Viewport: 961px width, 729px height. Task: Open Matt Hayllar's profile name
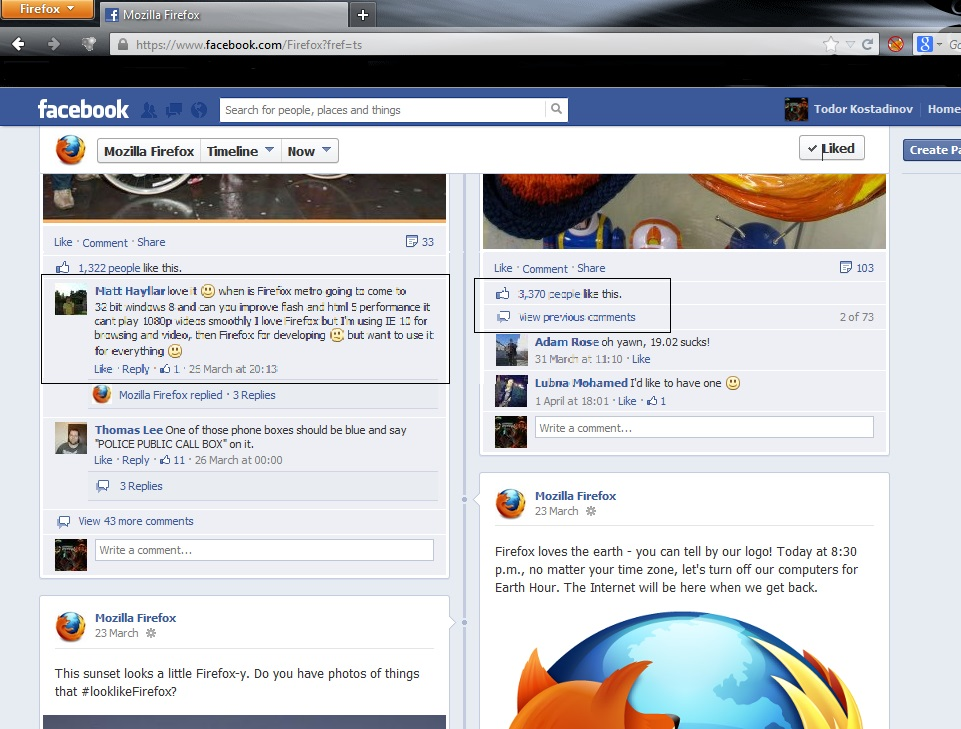130,291
